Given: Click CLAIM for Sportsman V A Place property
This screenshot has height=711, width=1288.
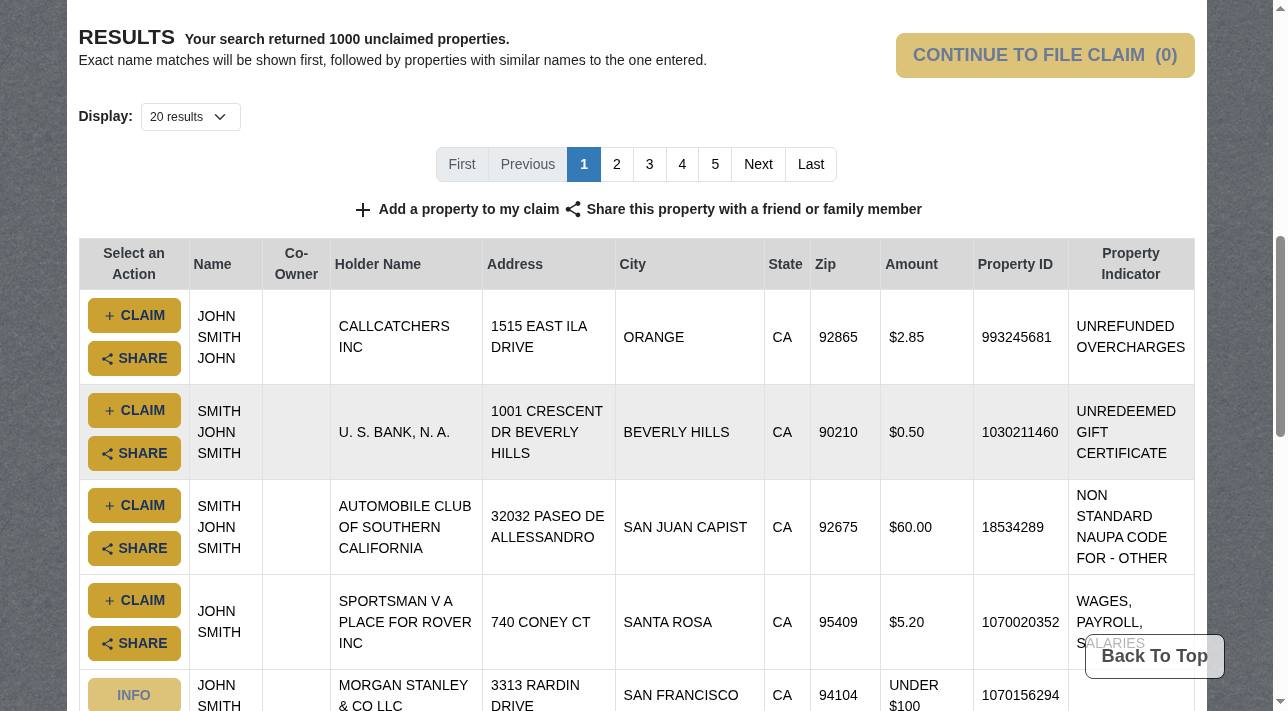Looking at the screenshot, I should point(134,600).
